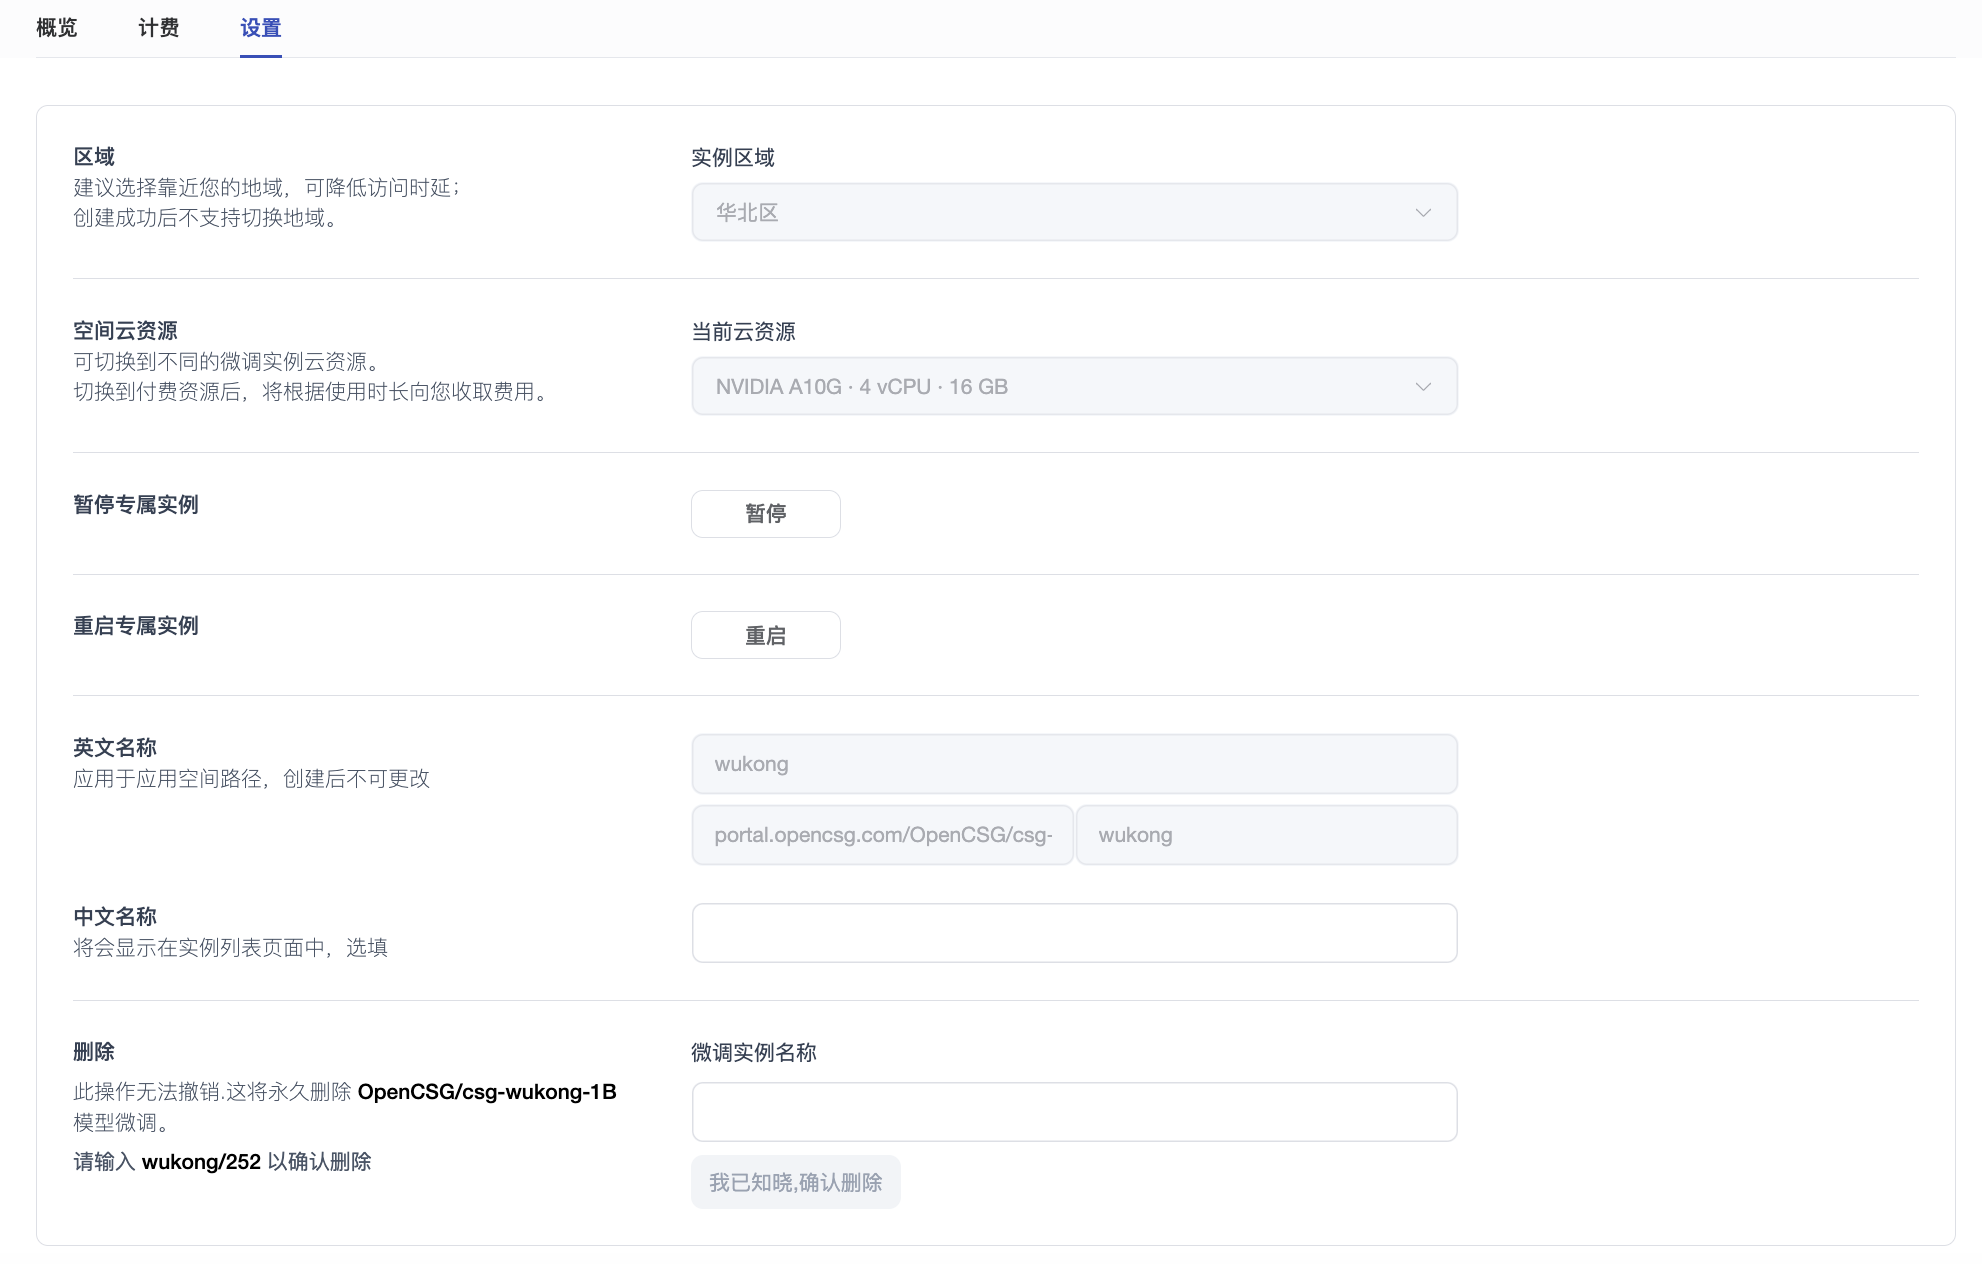Focus the 微调实例名称 delete confirmation input
Image resolution: width=1982 pixels, height=1264 pixels.
[x=1074, y=1112]
